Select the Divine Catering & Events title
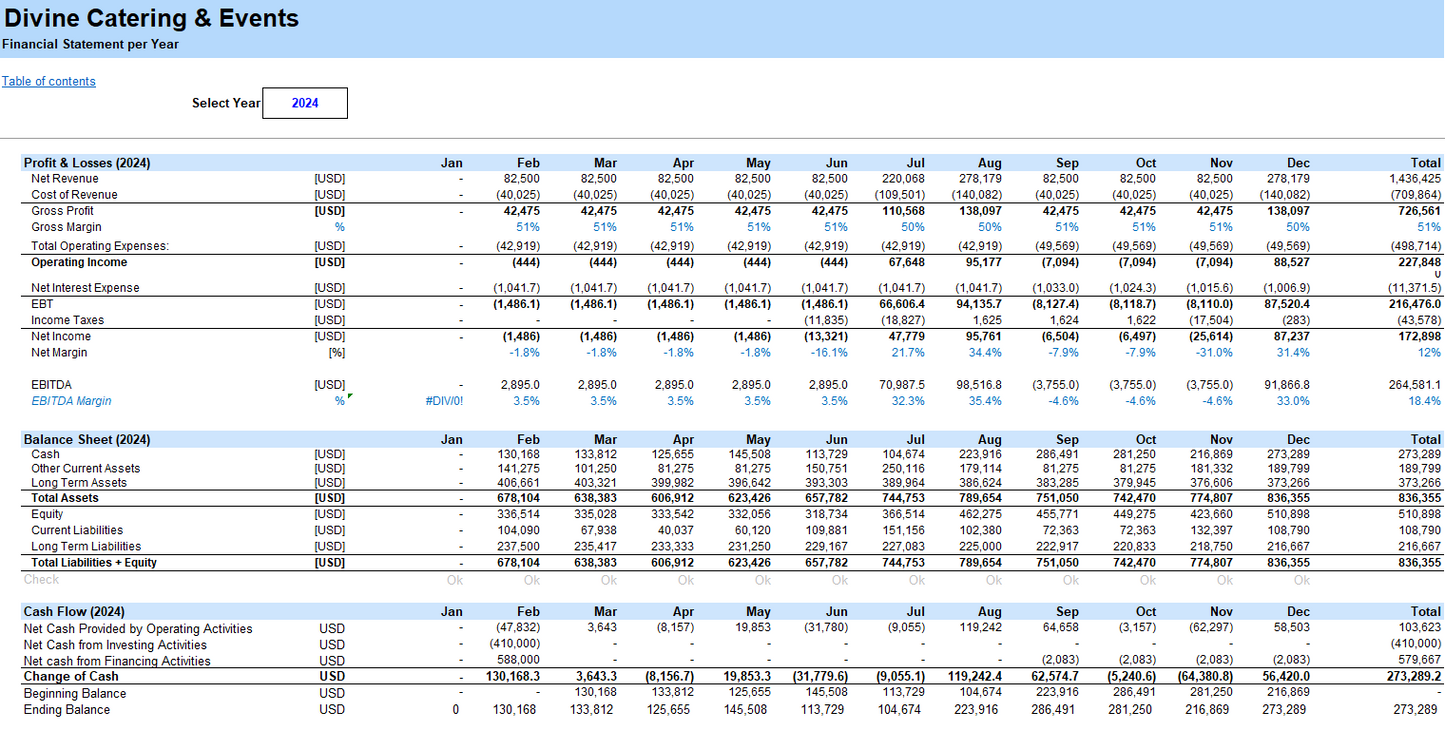The image size is (1445, 731). [x=151, y=18]
